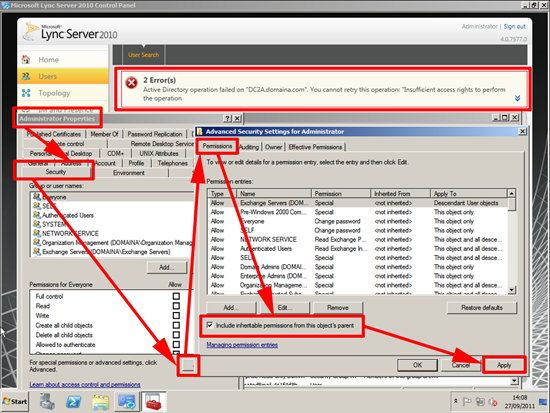Switch to the Profile tab

[x=136, y=163]
